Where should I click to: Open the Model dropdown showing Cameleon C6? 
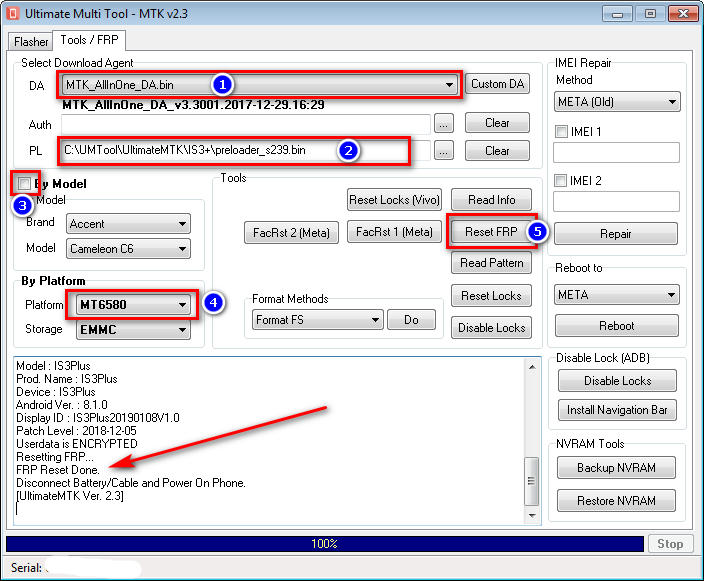click(128, 249)
